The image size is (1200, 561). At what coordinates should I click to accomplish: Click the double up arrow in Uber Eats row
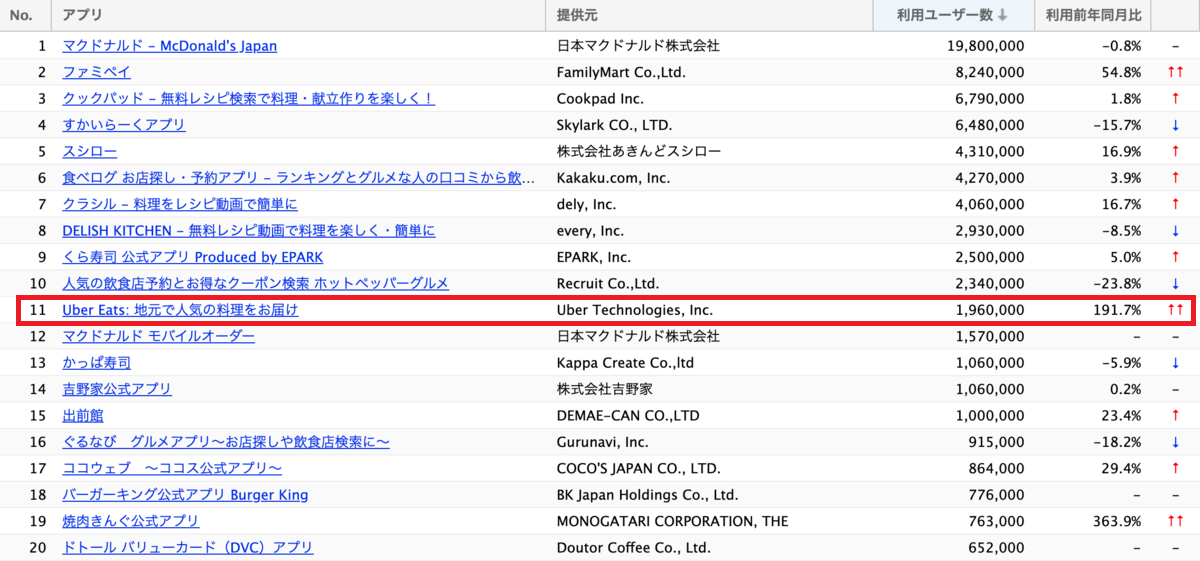tap(1175, 310)
